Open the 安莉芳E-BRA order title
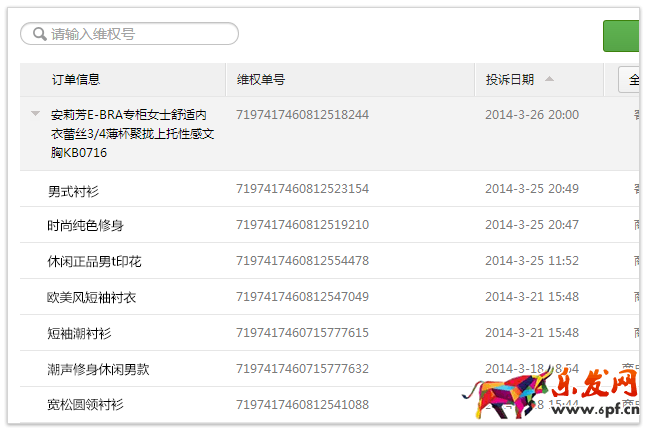 coord(130,134)
